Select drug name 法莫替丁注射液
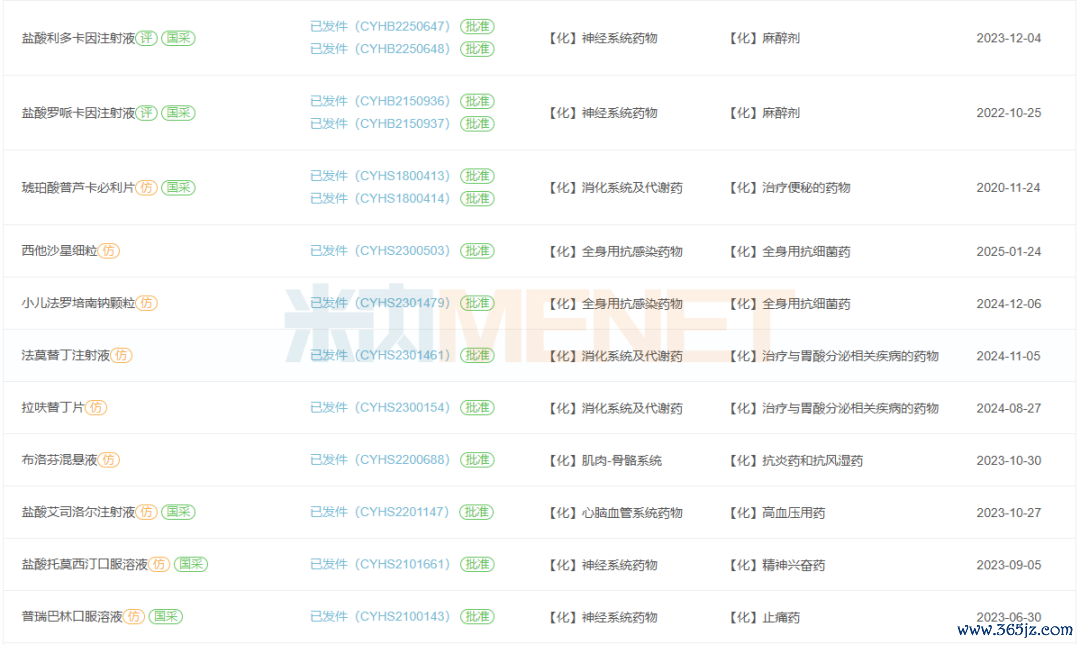Image resolution: width=1080 pixels, height=645 pixels. [65, 356]
